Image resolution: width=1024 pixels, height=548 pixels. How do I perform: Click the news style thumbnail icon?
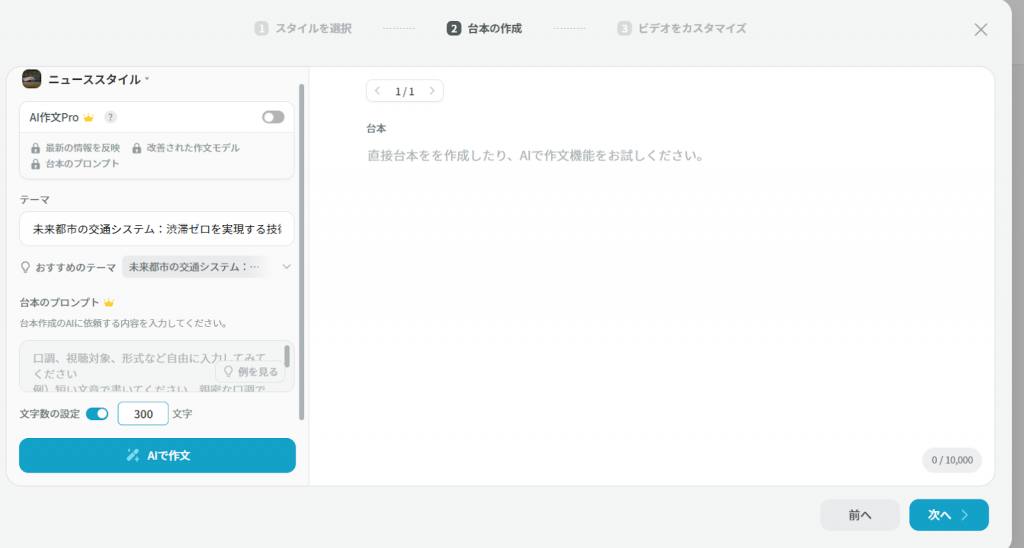[32, 79]
